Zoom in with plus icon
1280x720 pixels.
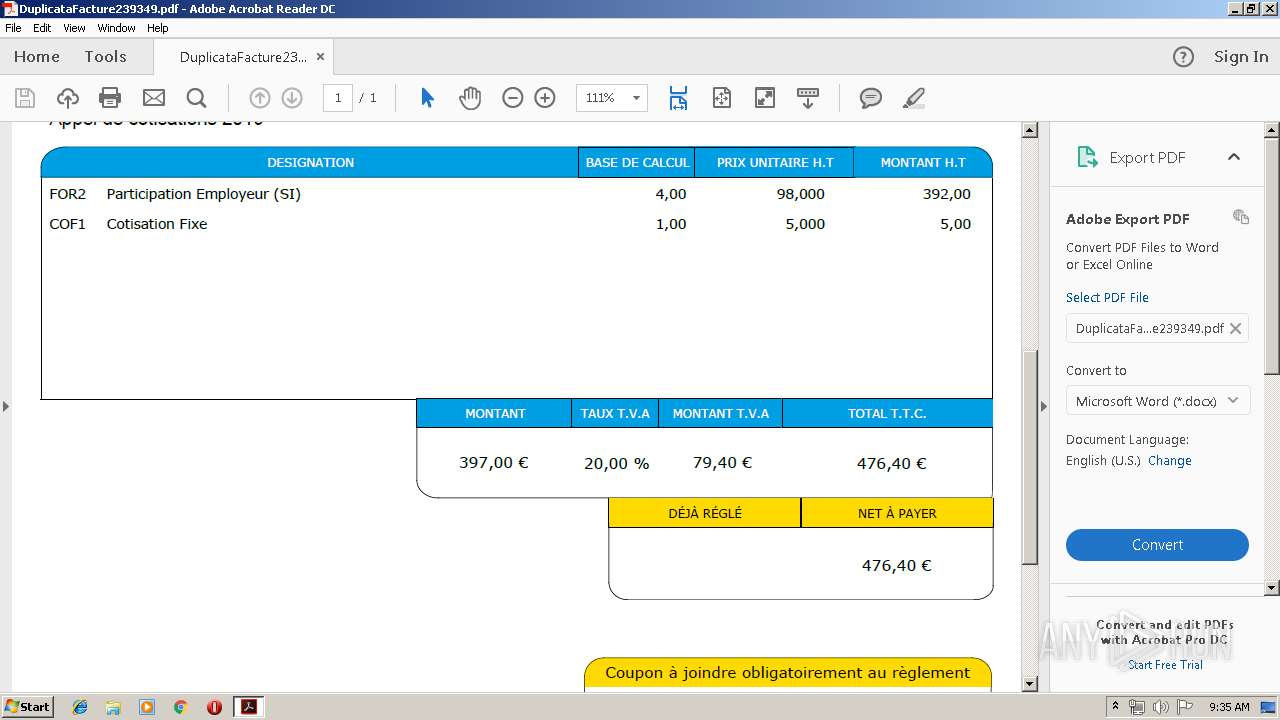click(545, 98)
